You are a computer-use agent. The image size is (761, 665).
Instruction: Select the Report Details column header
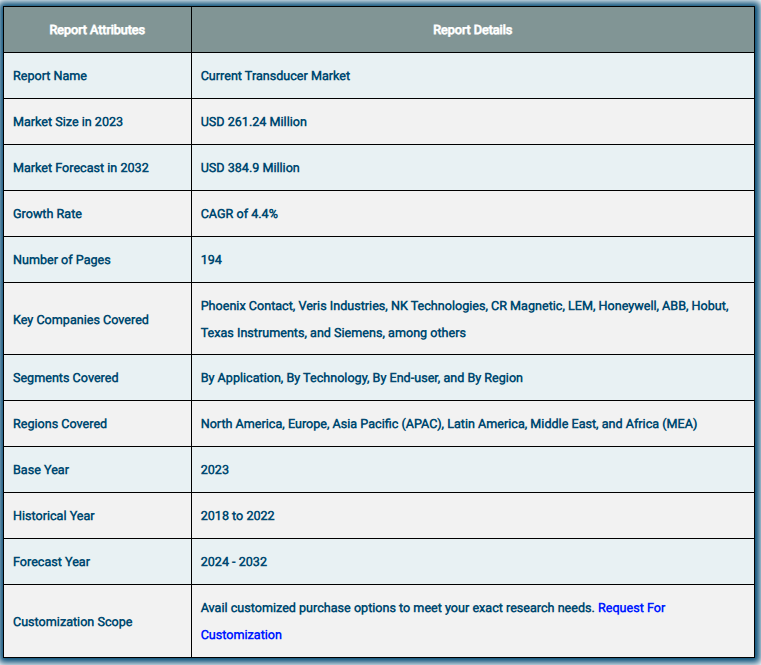tap(472, 30)
